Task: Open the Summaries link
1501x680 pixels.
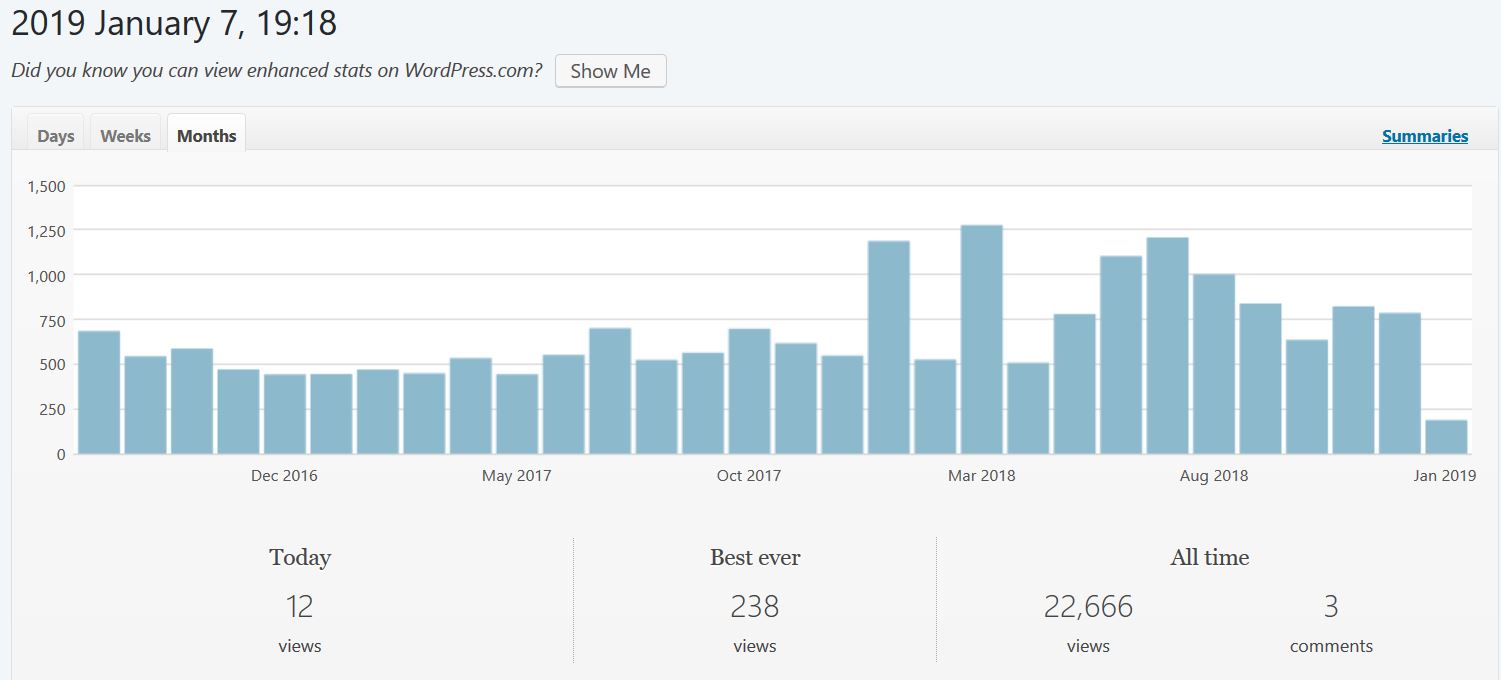Action: (x=1425, y=136)
